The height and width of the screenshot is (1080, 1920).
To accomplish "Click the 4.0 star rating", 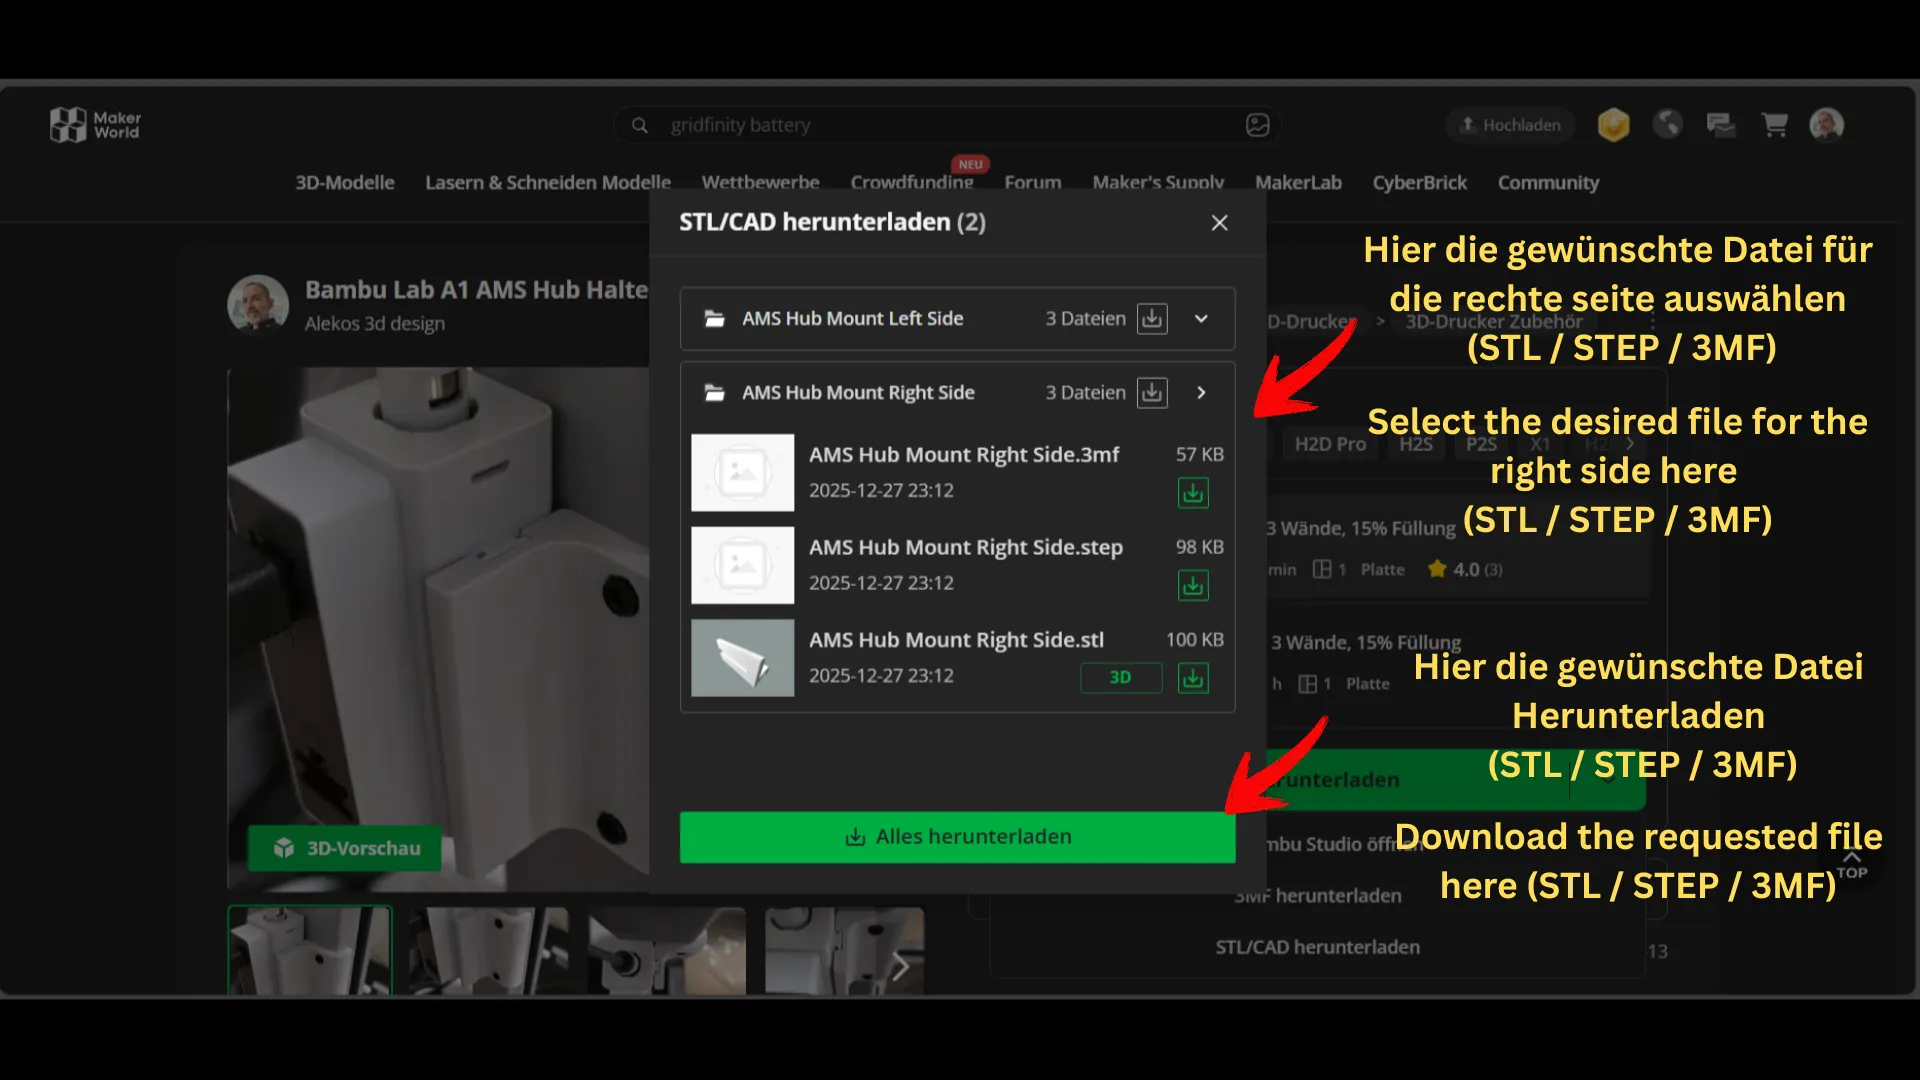I will 1465,570.
